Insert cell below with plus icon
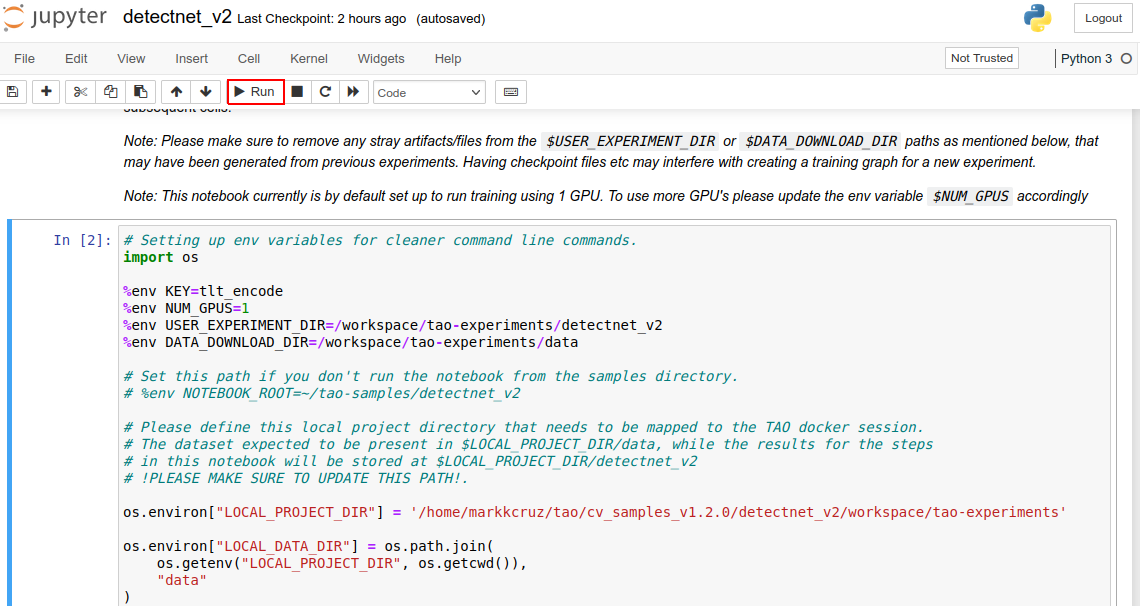This screenshot has width=1140, height=606. point(46,92)
